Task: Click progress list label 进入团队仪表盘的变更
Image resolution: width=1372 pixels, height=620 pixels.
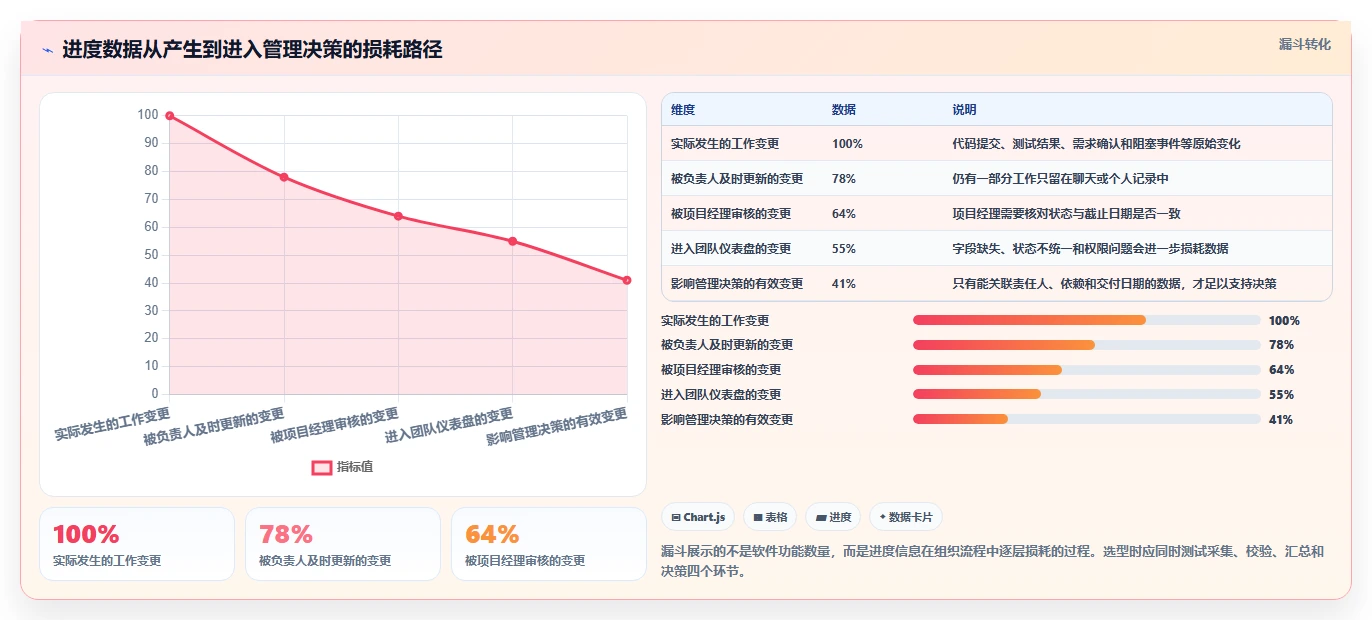Action: (x=721, y=395)
